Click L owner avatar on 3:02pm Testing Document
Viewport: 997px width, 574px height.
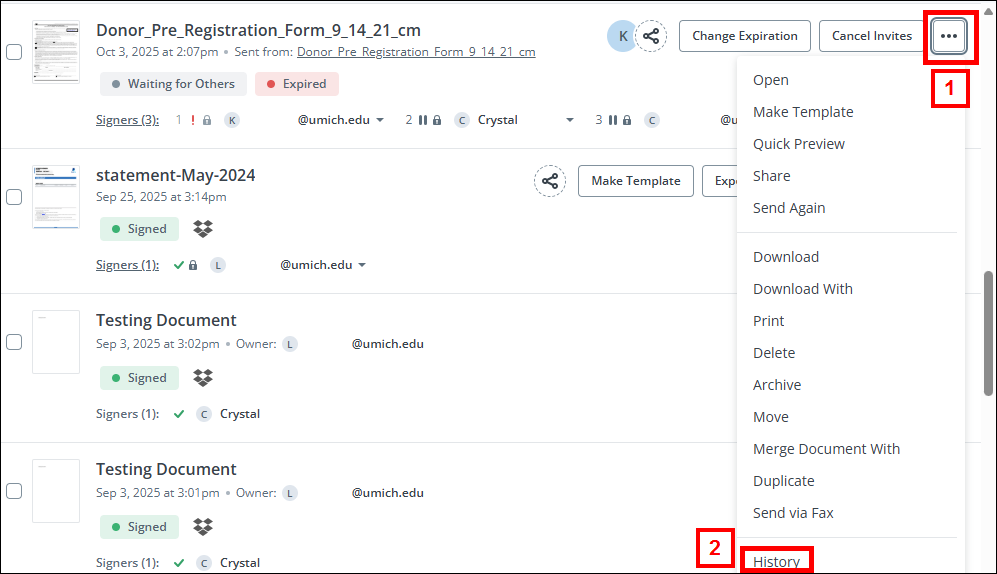click(x=290, y=344)
